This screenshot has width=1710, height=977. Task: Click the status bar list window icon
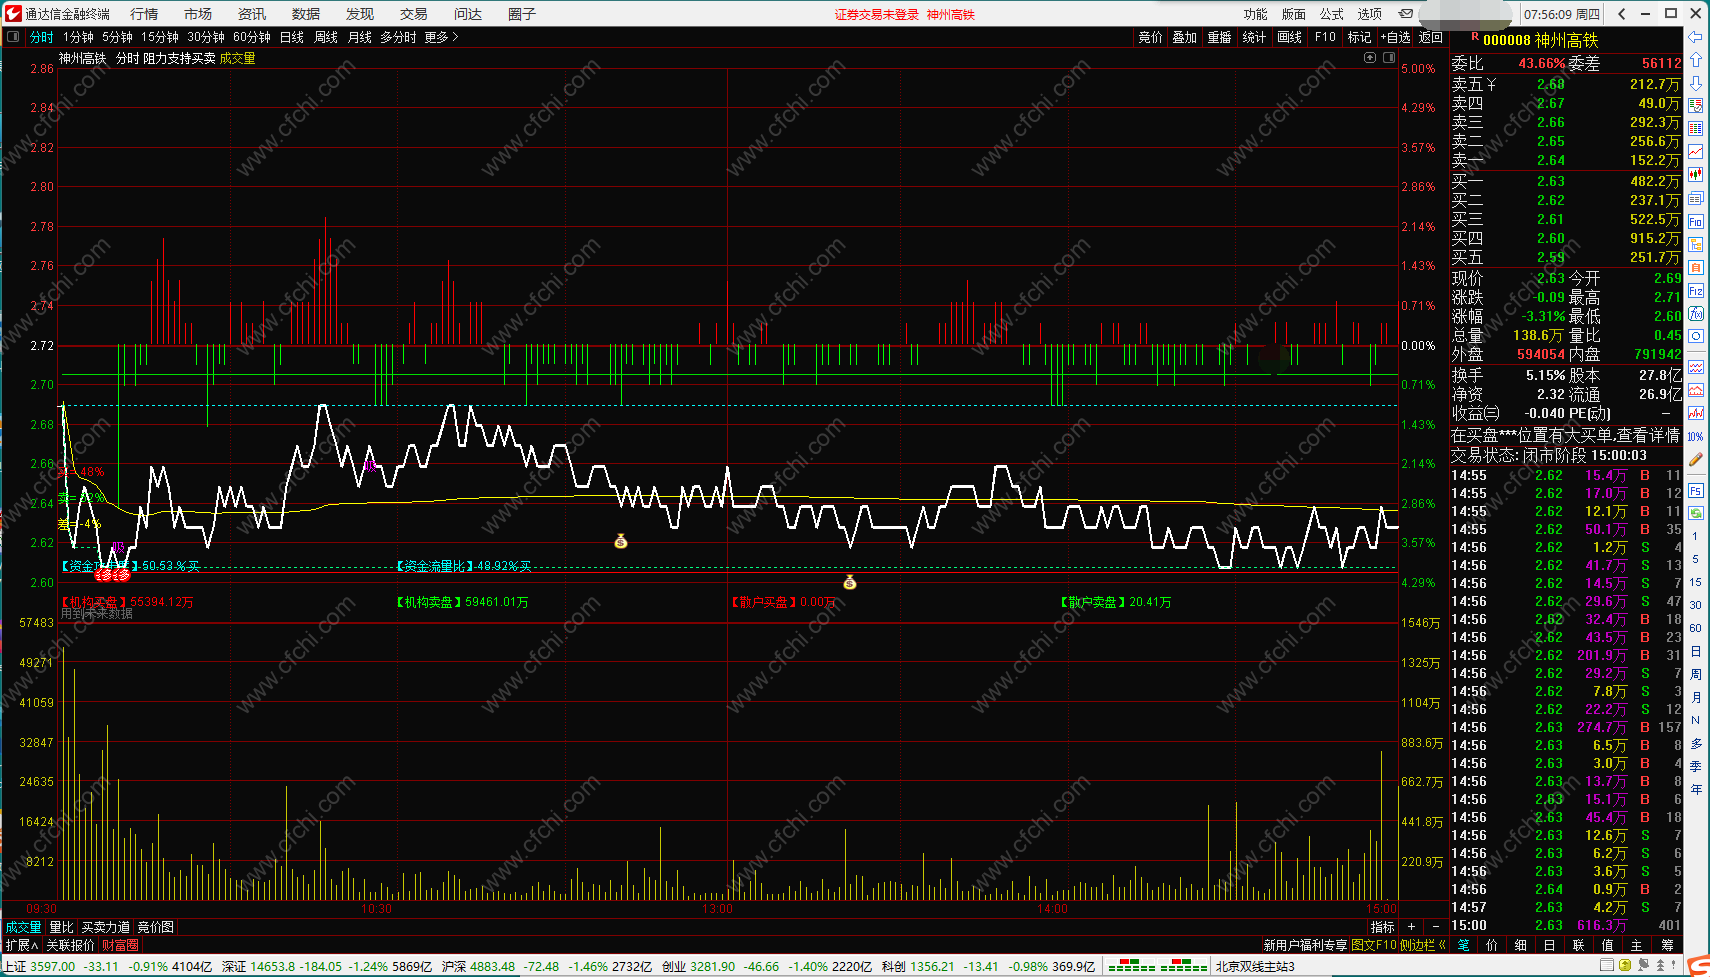1607,966
